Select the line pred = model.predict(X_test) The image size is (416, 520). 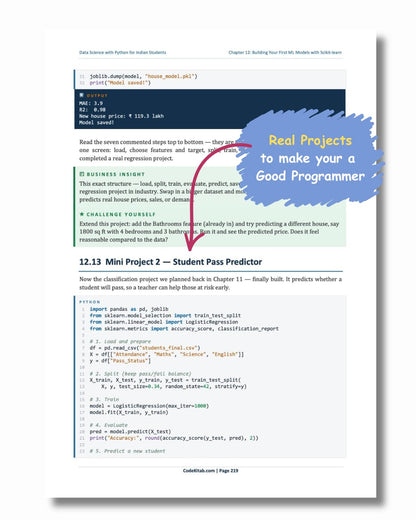click(130, 432)
